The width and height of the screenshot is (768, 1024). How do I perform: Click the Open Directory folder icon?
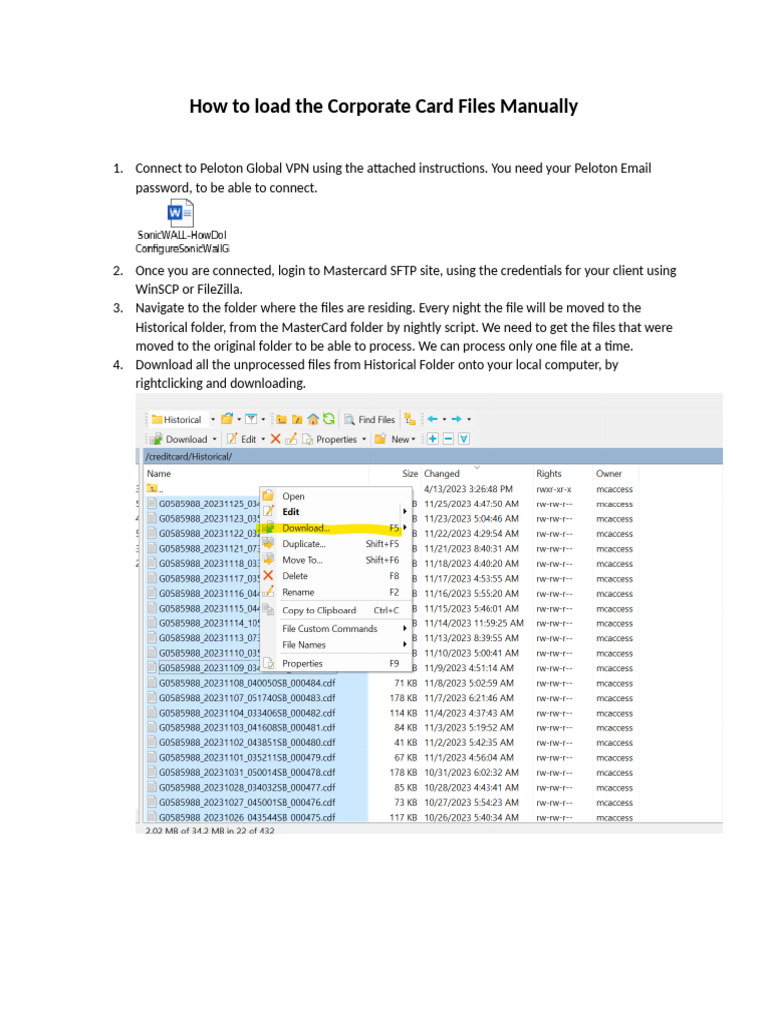click(x=227, y=419)
